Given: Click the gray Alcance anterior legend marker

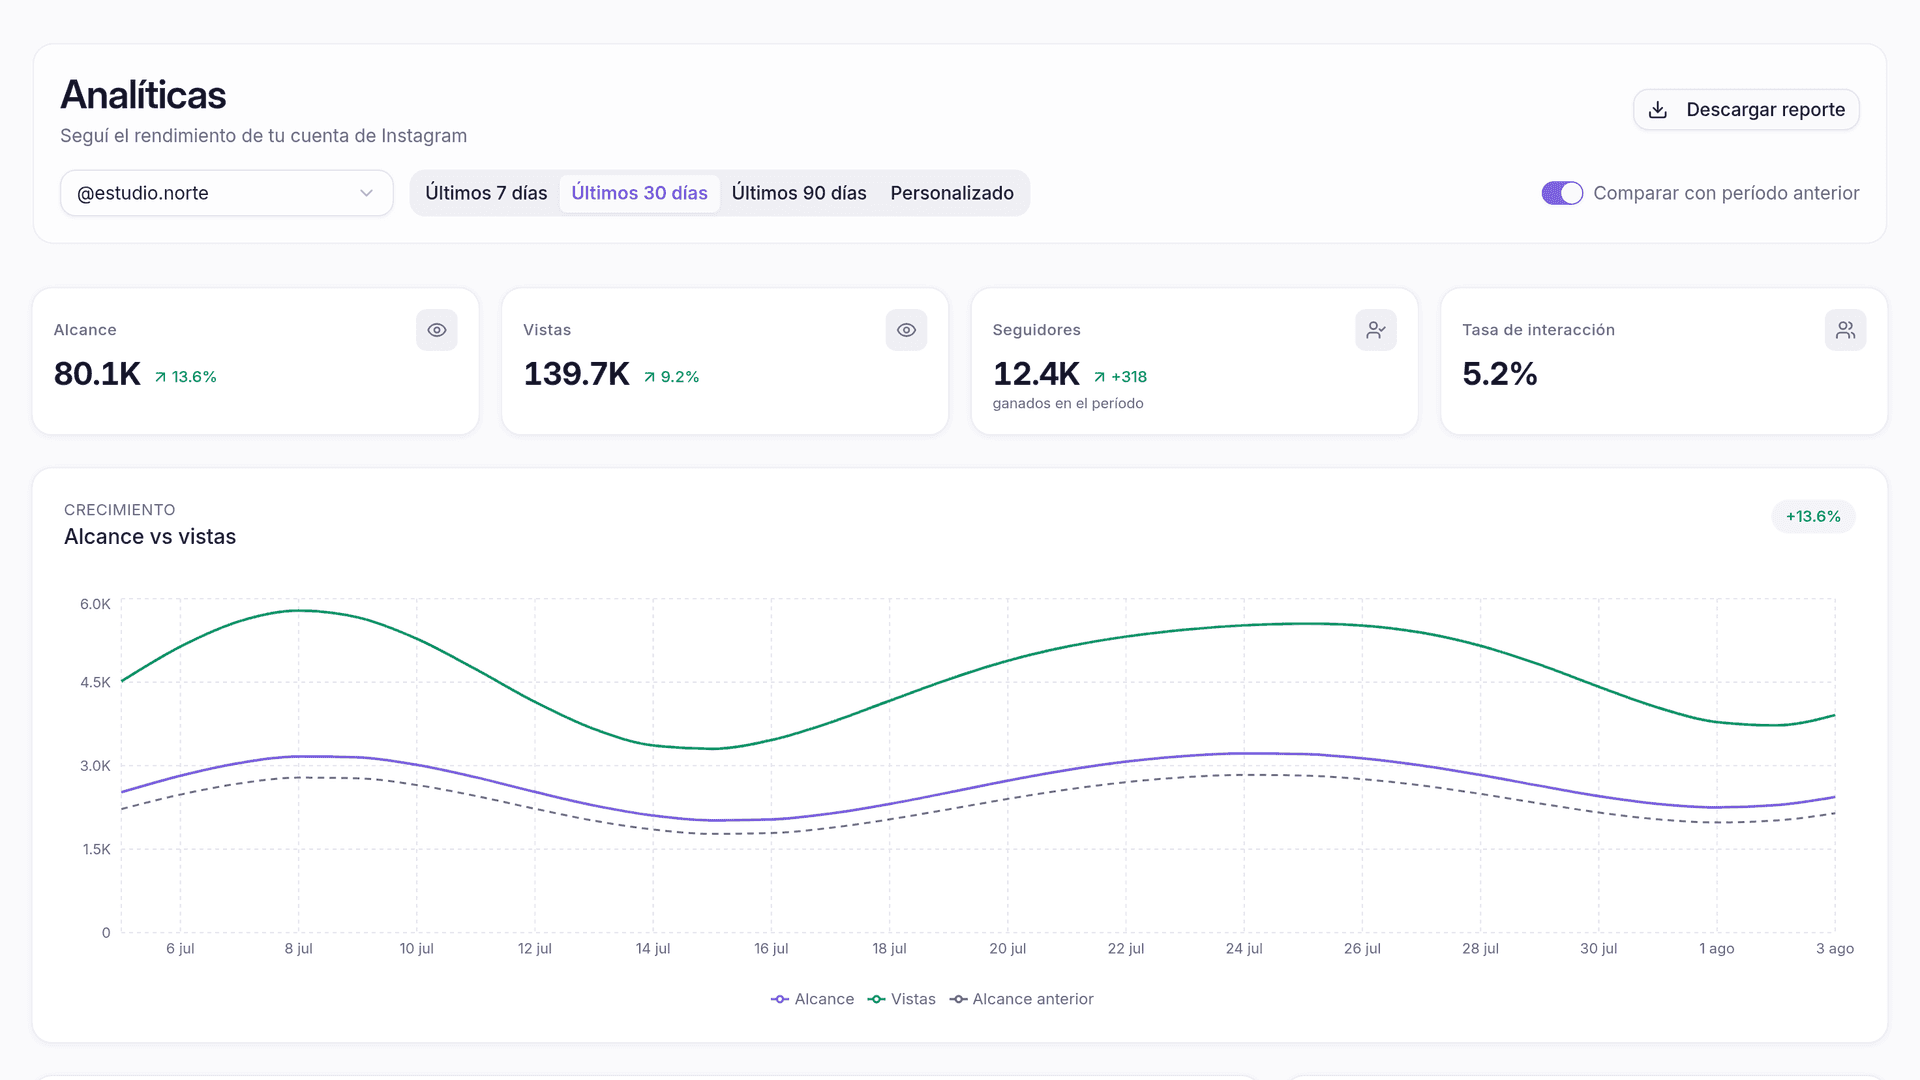Looking at the screenshot, I should 958,999.
